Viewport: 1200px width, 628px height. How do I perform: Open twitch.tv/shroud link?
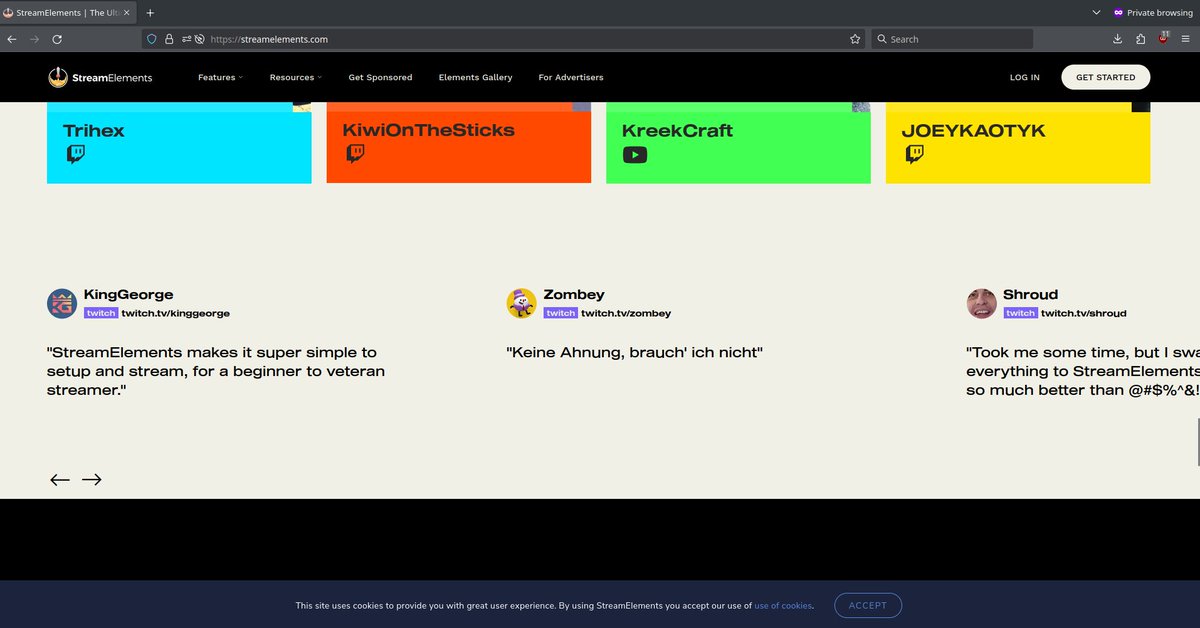[x=1084, y=313]
